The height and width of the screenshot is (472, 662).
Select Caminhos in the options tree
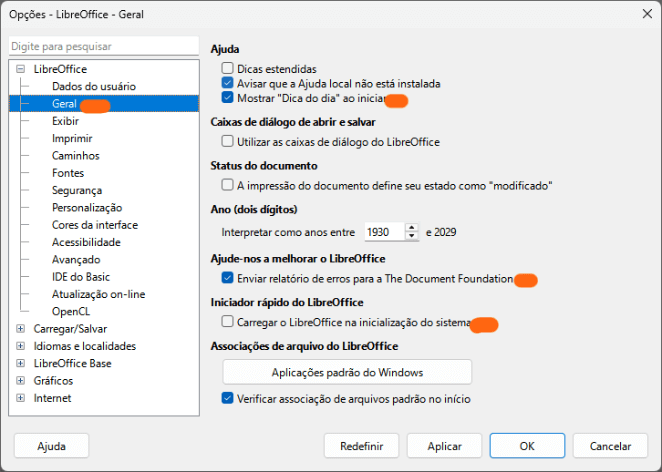coord(76,155)
